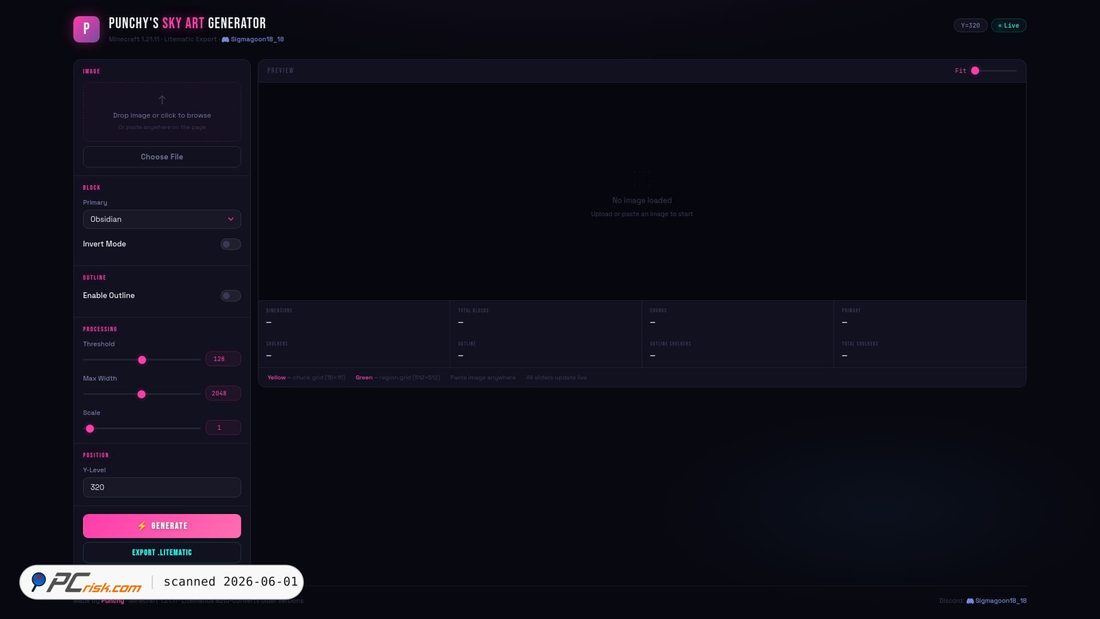The width and height of the screenshot is (1100, 619).
Task: Click the 'Enable Outline' label text
Action: click(109, 295)
